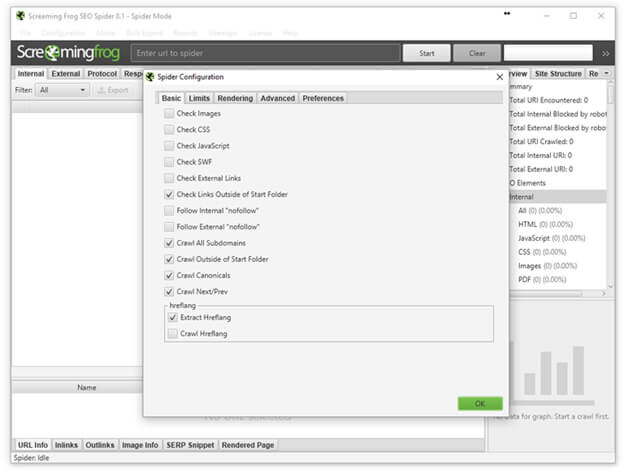This screenshot has height=470, width=624.
Task: Select the Internal tab in main window
Action: [x=31, y=74]
